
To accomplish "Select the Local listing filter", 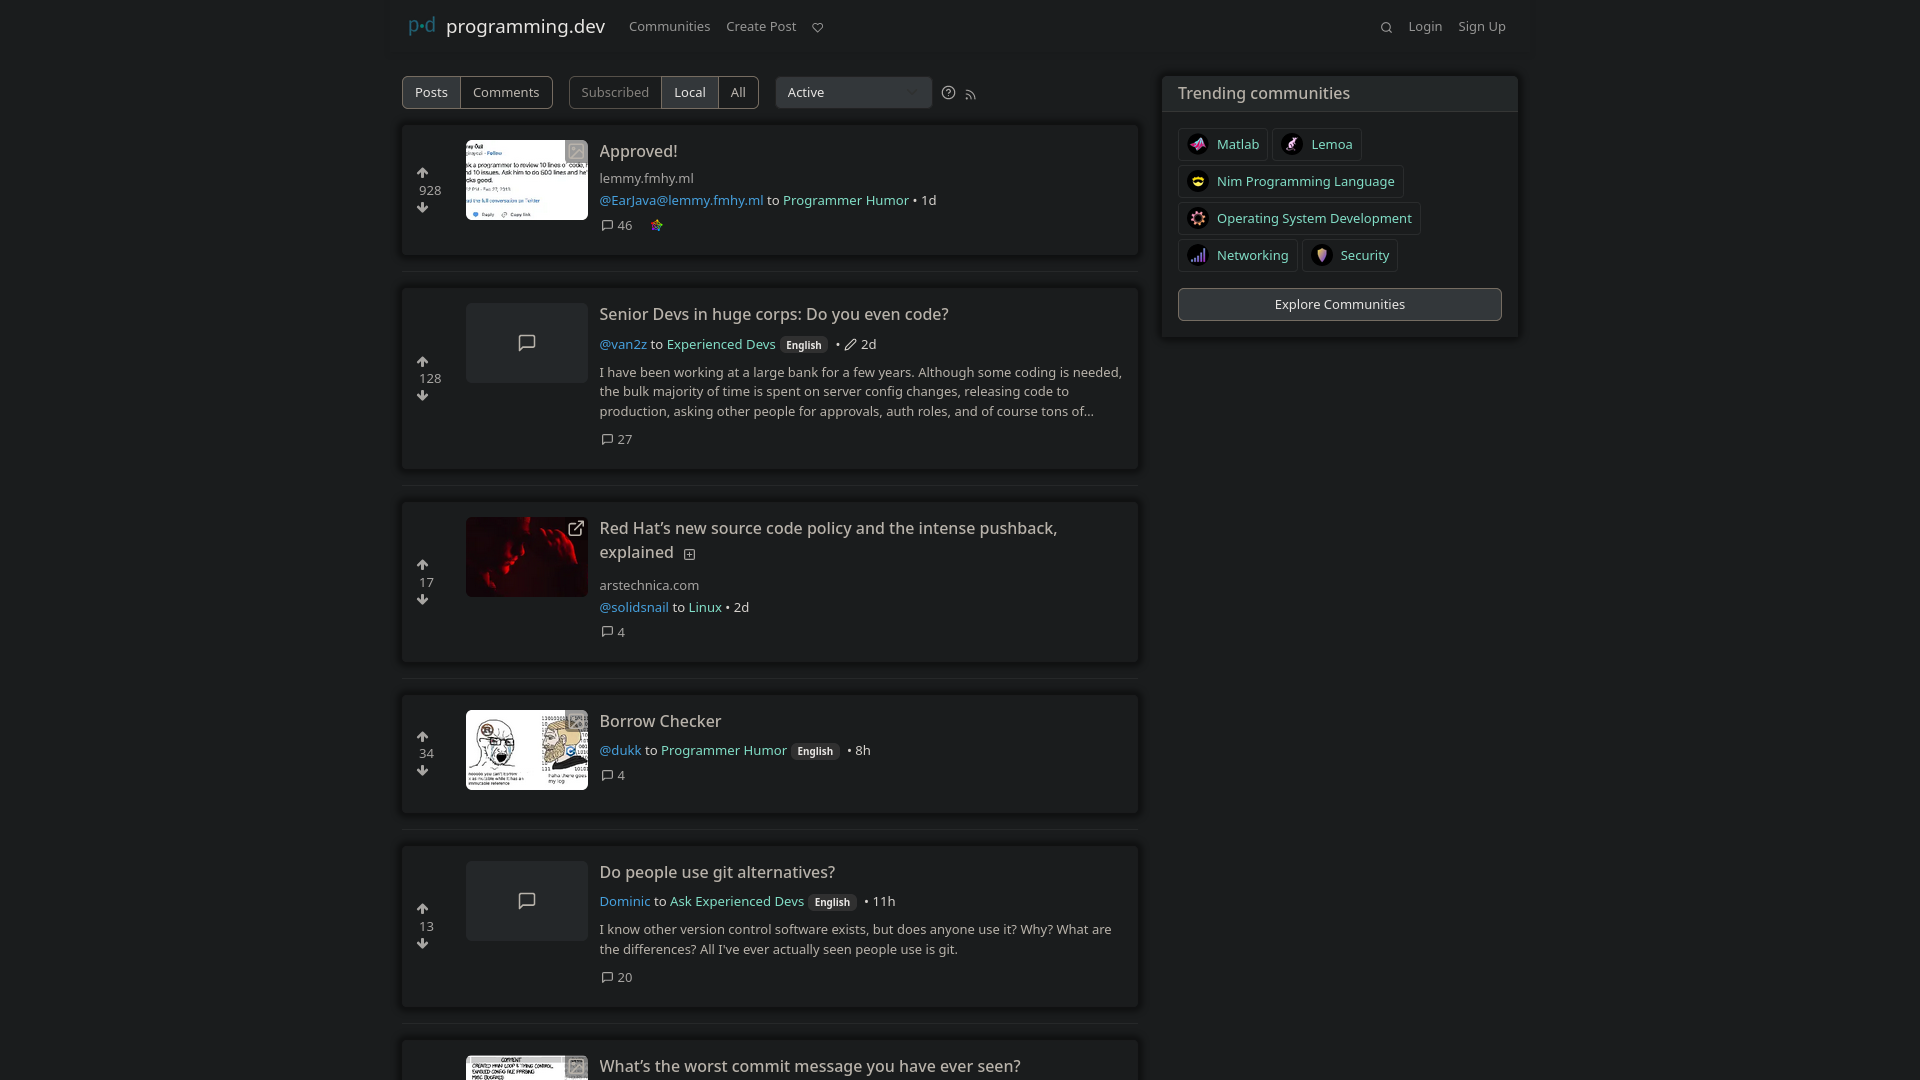I will pos(690,93).
